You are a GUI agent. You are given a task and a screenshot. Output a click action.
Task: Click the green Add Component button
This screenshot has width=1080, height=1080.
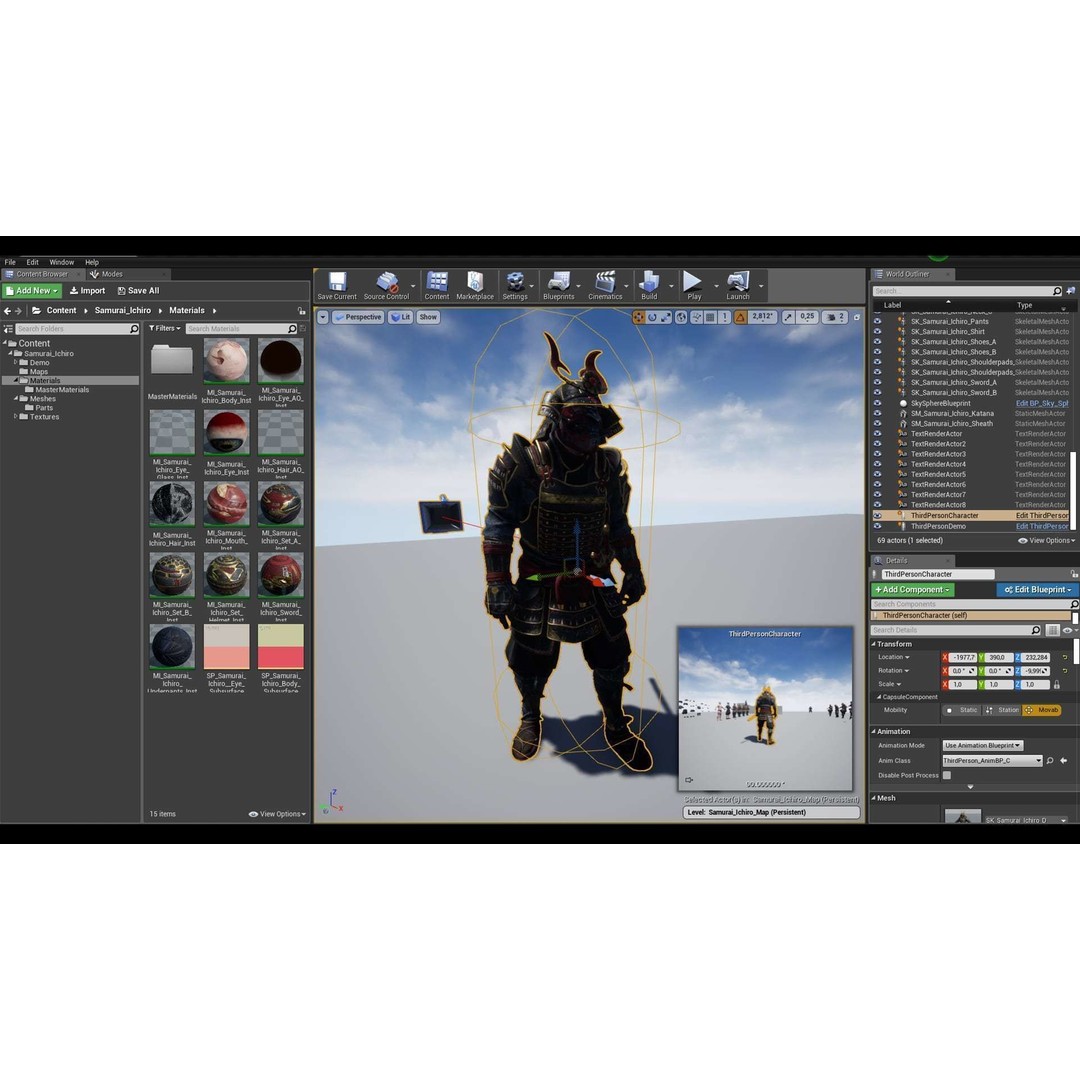912,590
